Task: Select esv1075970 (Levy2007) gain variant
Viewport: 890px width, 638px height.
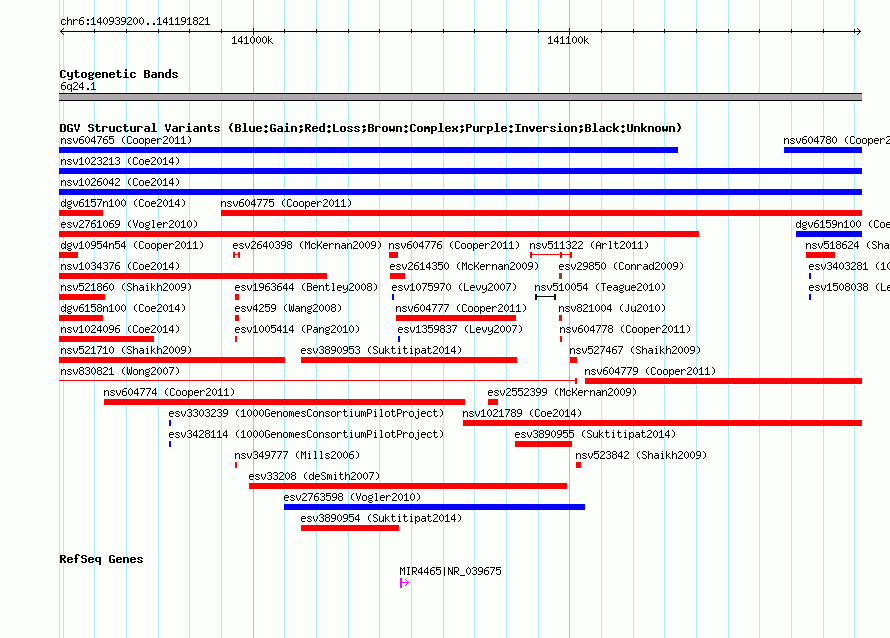Action: pyautogui.click(x=454, y=287)
